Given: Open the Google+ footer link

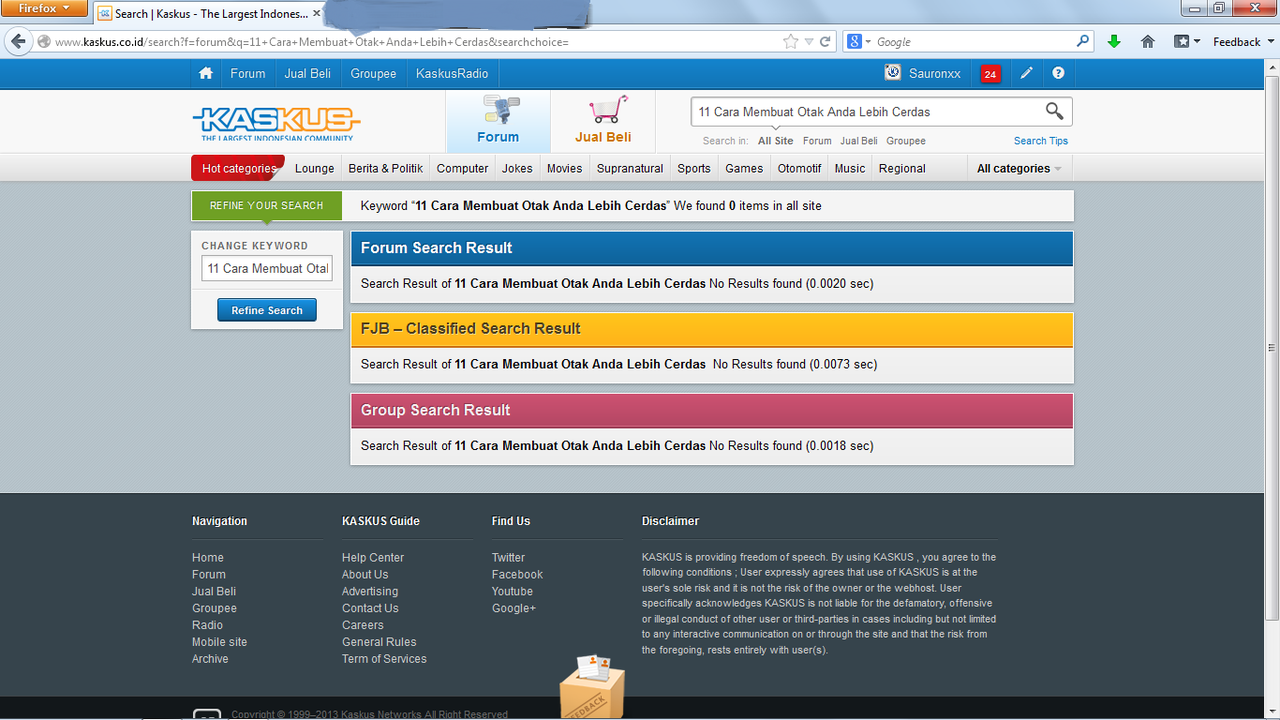Looking at the screenshot, I should (x=514, y=608).
